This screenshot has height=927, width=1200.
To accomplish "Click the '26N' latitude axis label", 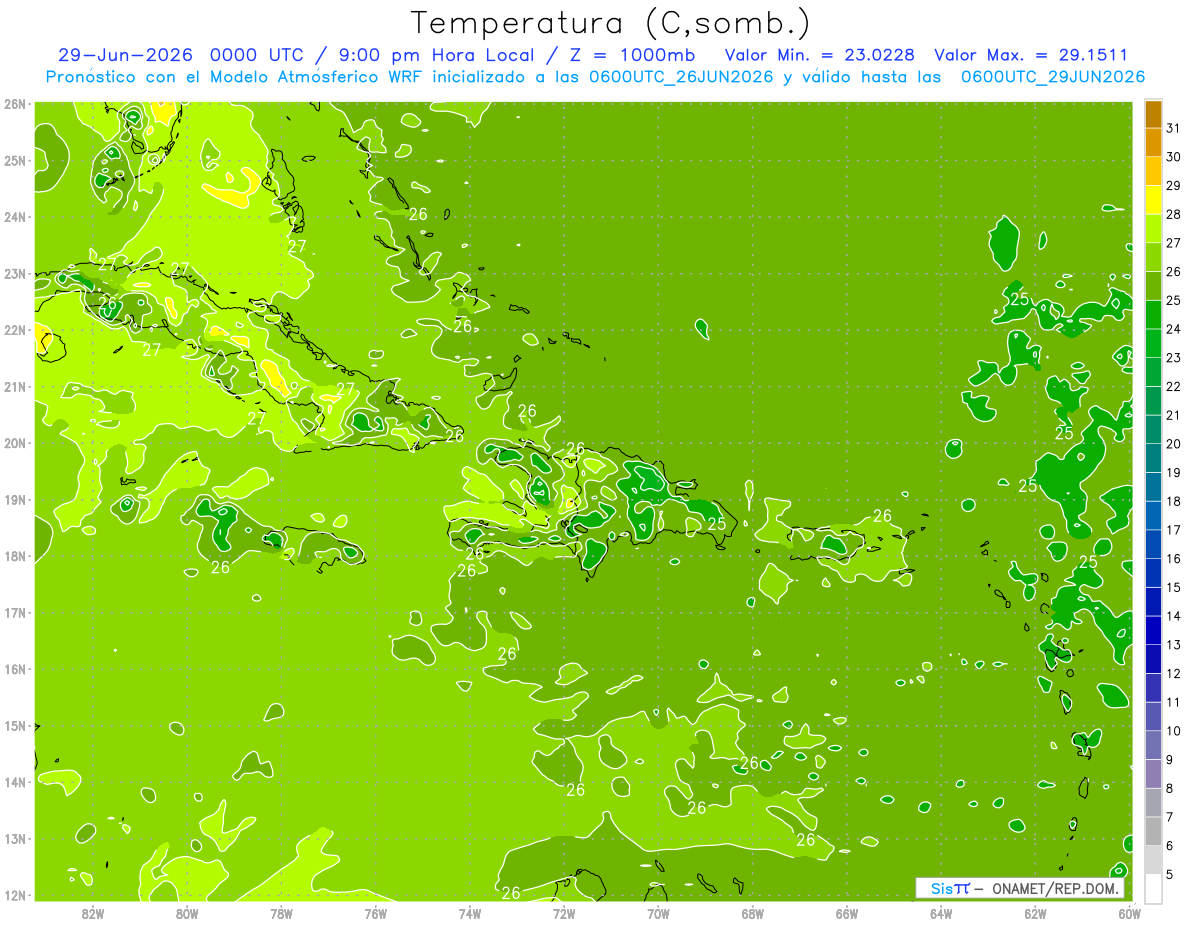I will coord(14,103).
